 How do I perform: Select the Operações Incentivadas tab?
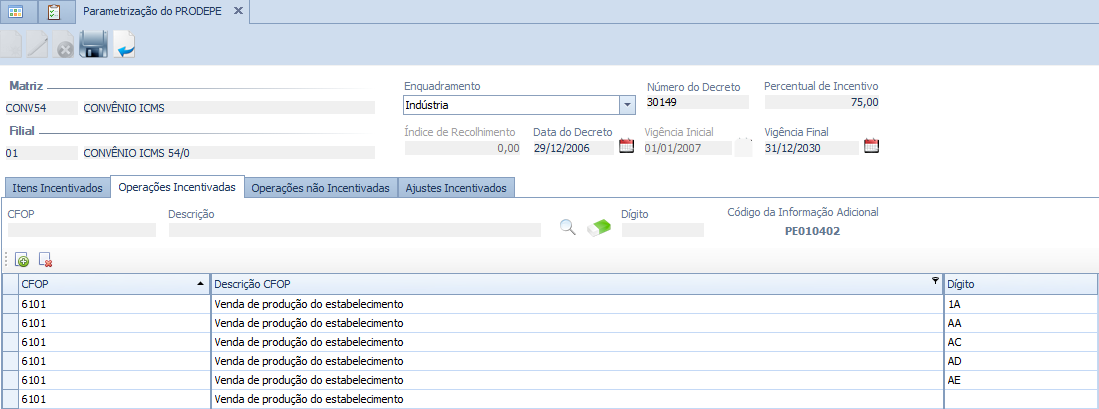177,187
